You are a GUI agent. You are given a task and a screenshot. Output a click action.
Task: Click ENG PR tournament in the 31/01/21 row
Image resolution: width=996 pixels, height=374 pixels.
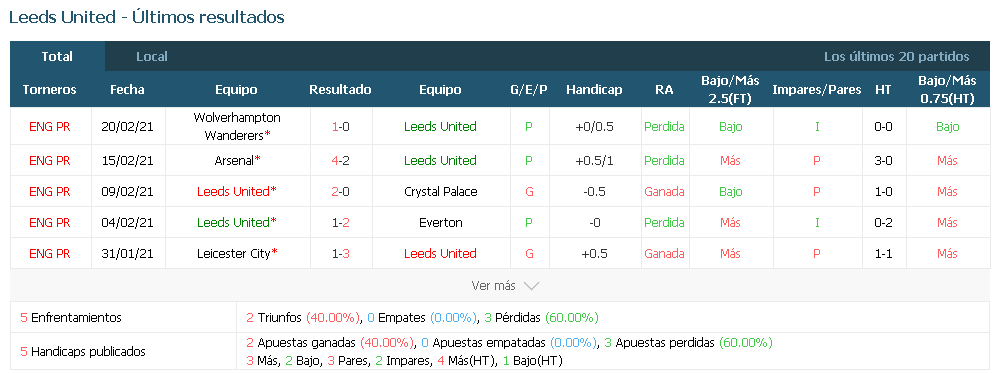tap(50, 254)
